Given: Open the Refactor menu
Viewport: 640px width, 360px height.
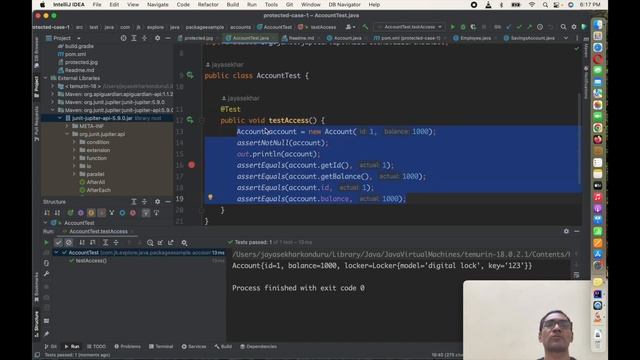Looking at the screenshot, I should [x=208, y=4].
